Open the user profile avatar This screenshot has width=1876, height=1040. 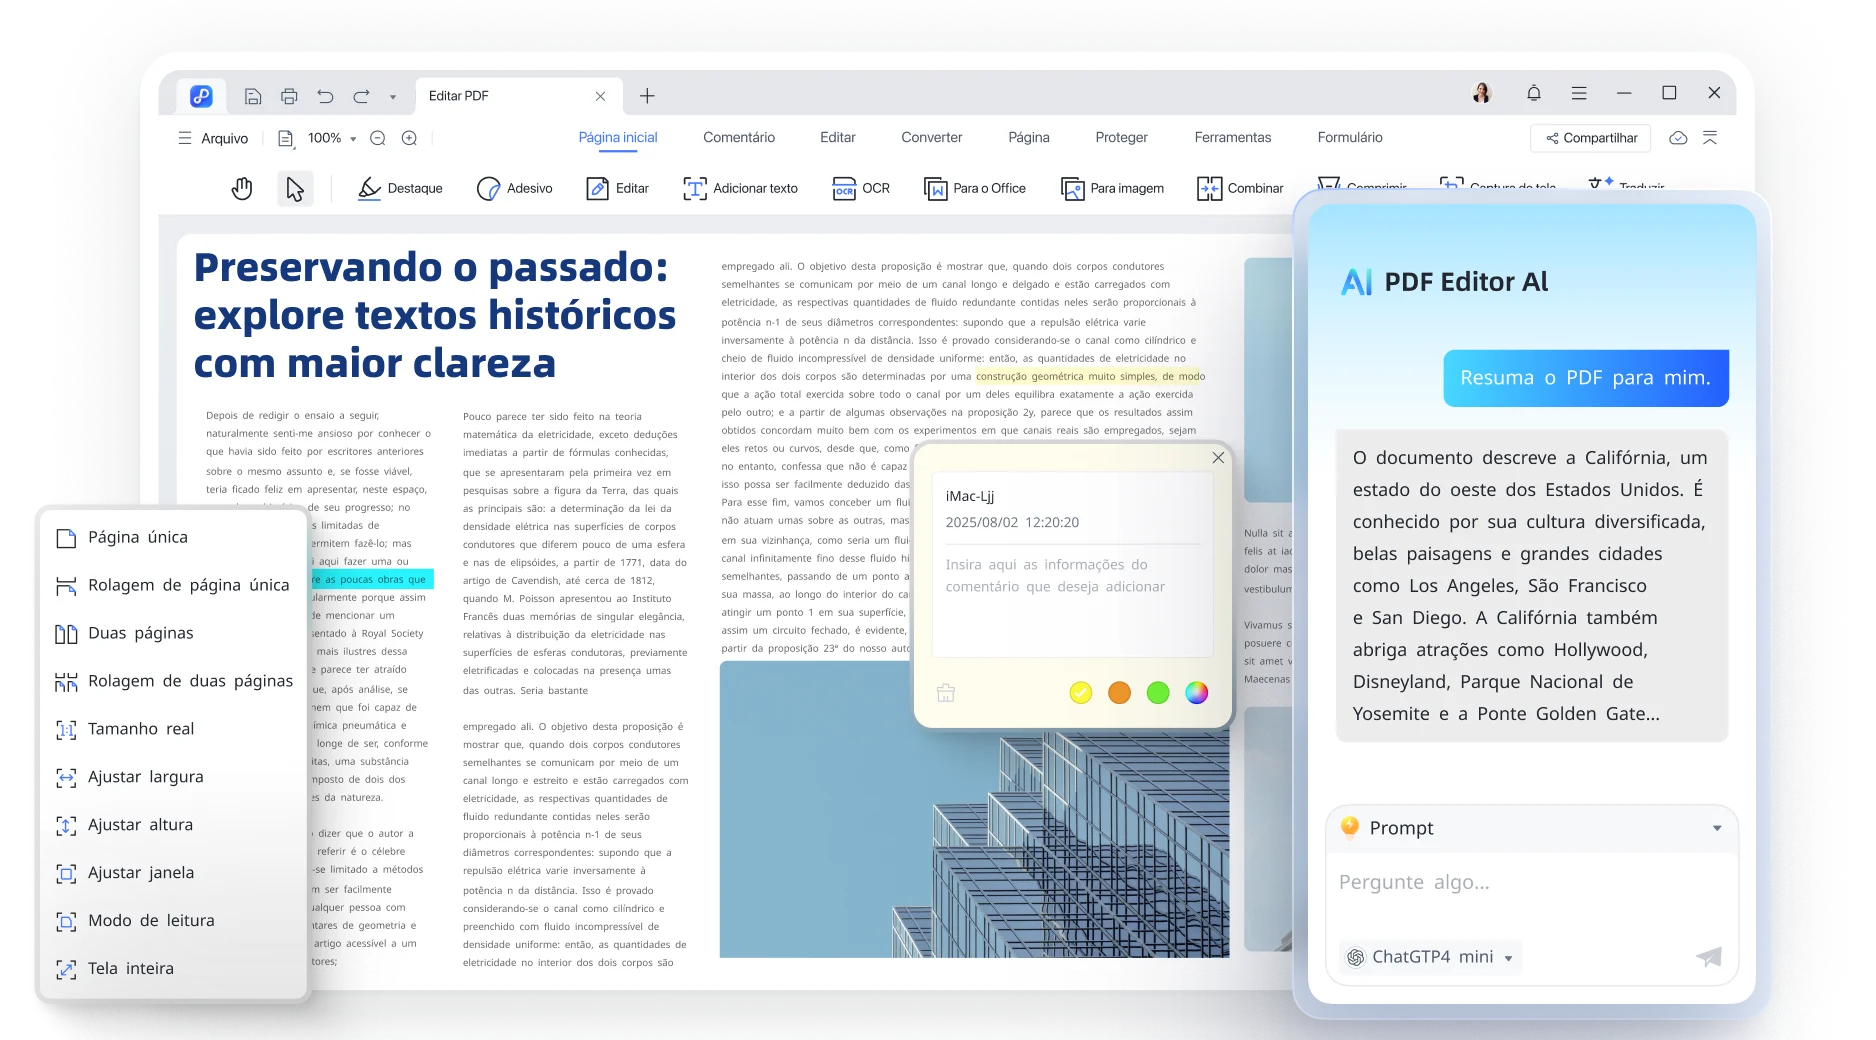[x=1482, y=93]
